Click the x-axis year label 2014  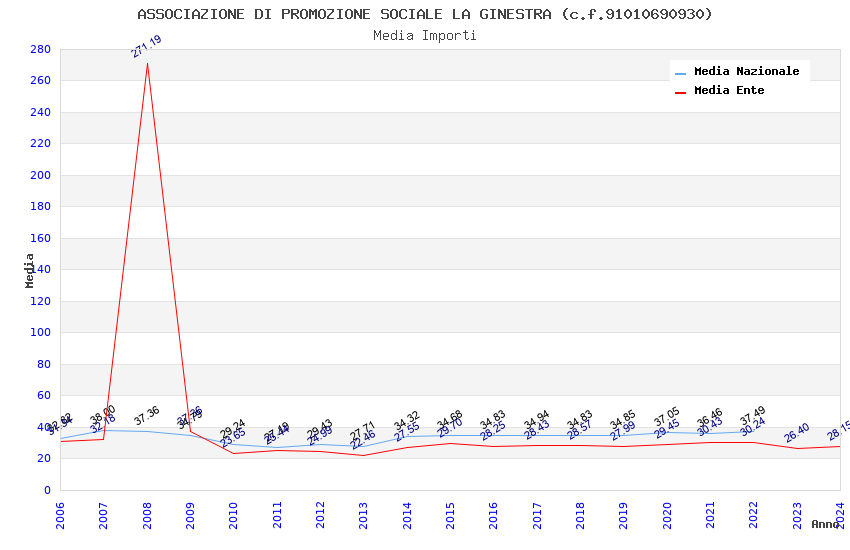tap(407, 515)
